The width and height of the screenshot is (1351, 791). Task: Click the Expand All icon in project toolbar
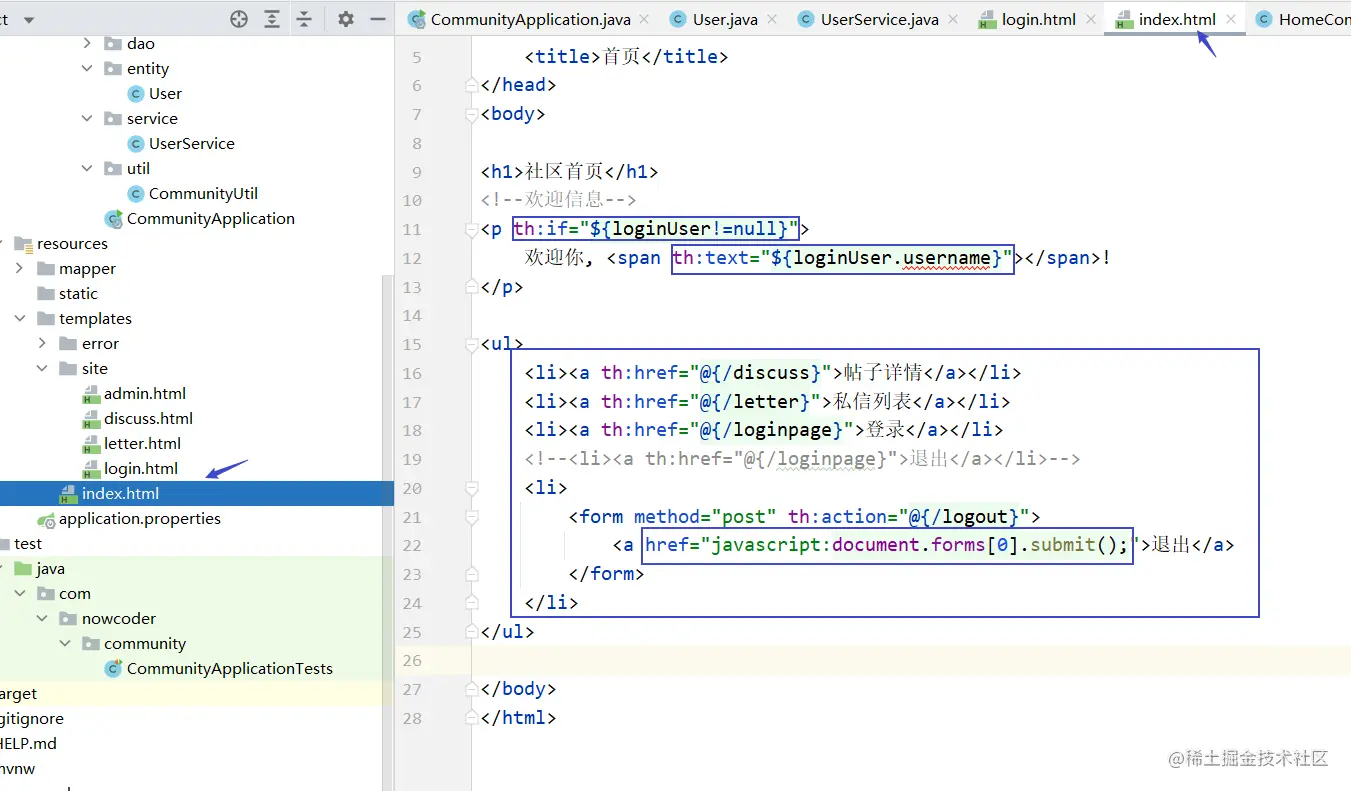[272, 19]
